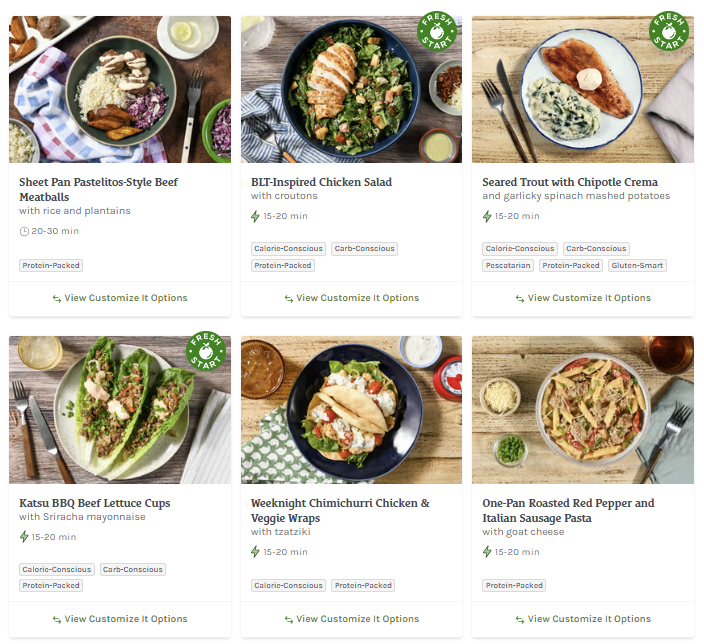Select the Pescatarian tag on Seared Trout

[x=508, y=266]
